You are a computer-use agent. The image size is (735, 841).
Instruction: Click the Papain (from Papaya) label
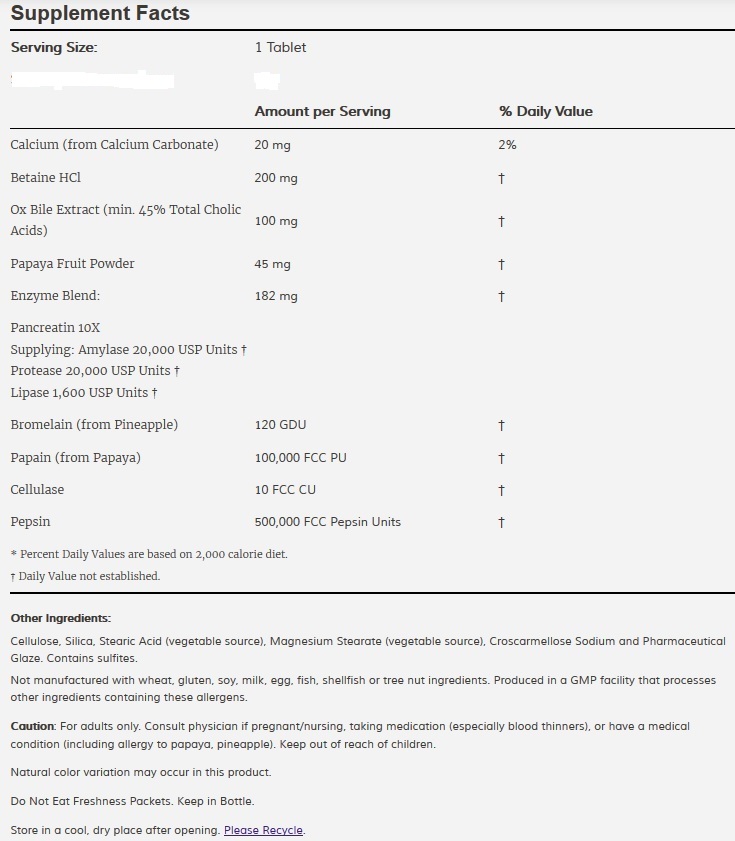(x=75, y=458)
